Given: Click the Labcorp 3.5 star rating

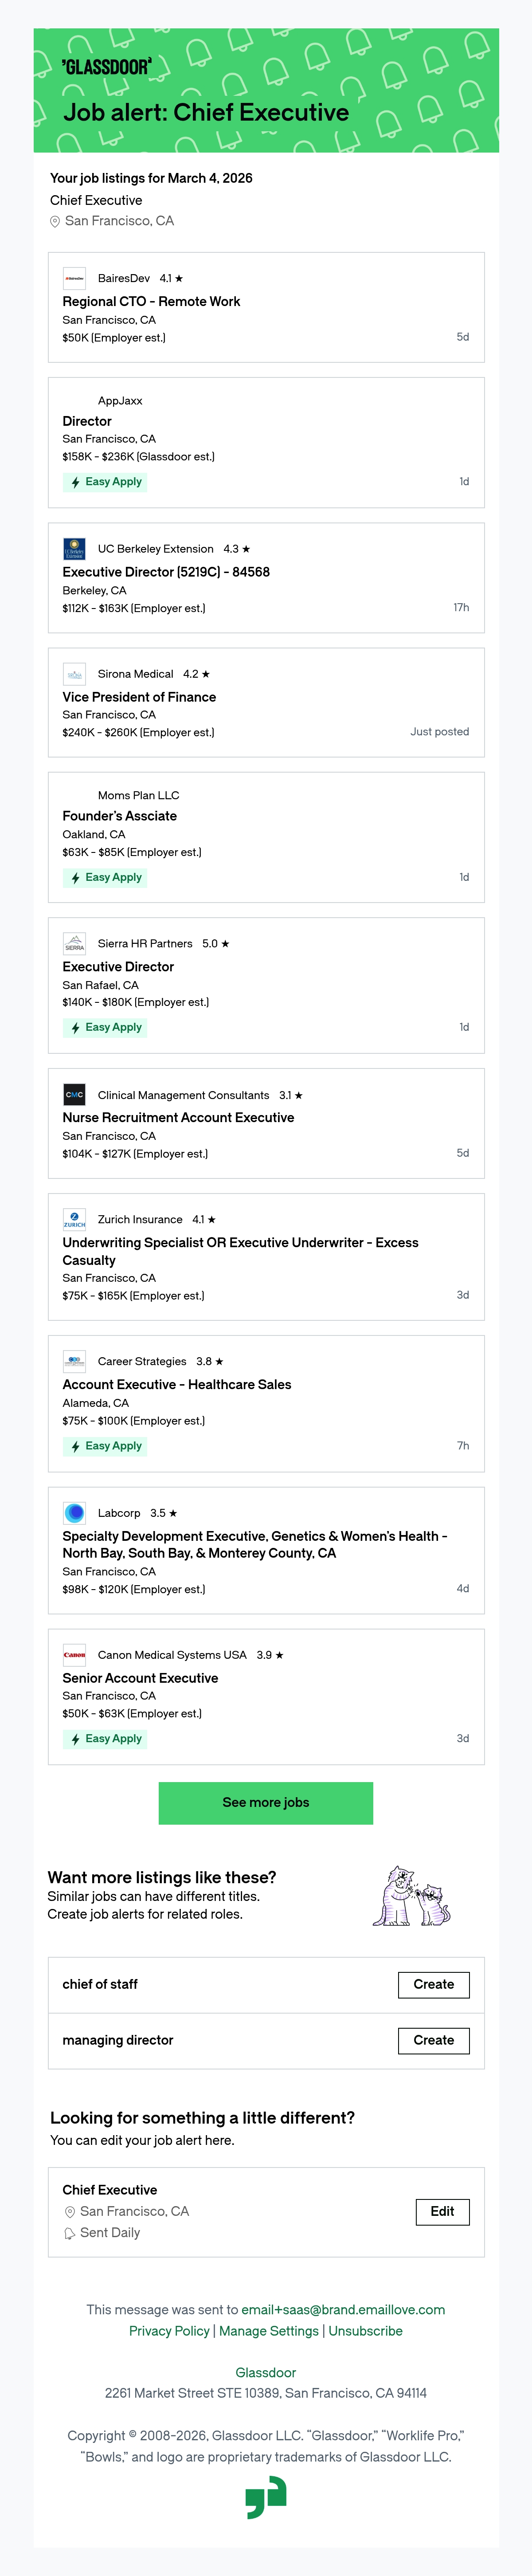Looking at the screenshot, I should tap(164, 1513).
